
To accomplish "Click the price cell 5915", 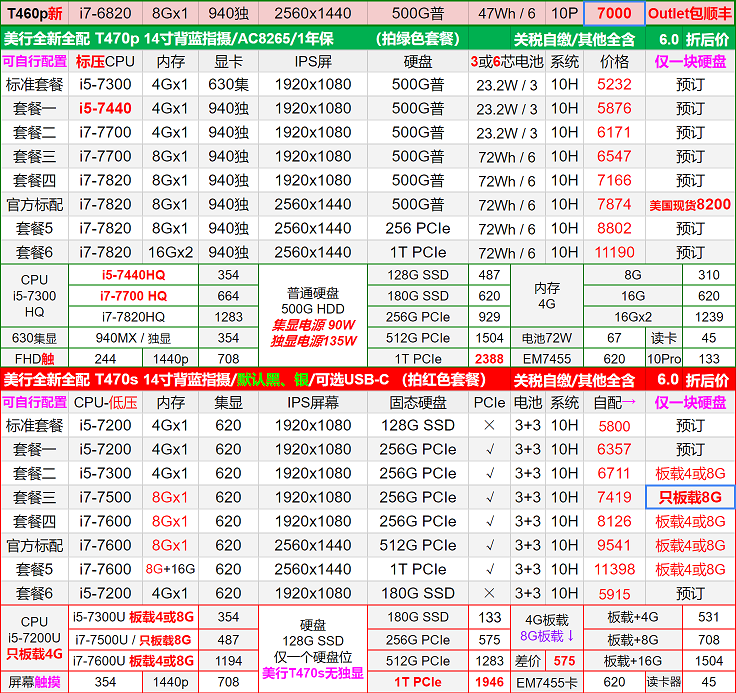I will point(614,594).
